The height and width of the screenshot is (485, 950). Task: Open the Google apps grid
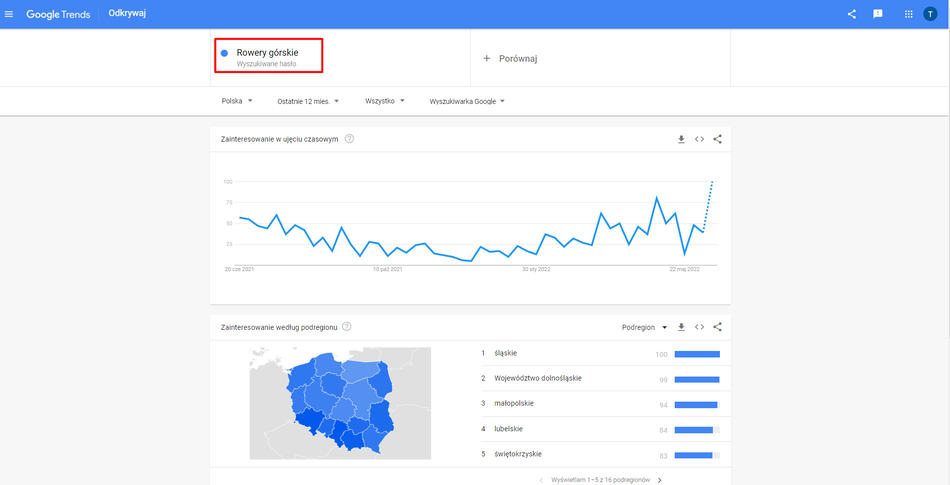(x=908, y=14)
